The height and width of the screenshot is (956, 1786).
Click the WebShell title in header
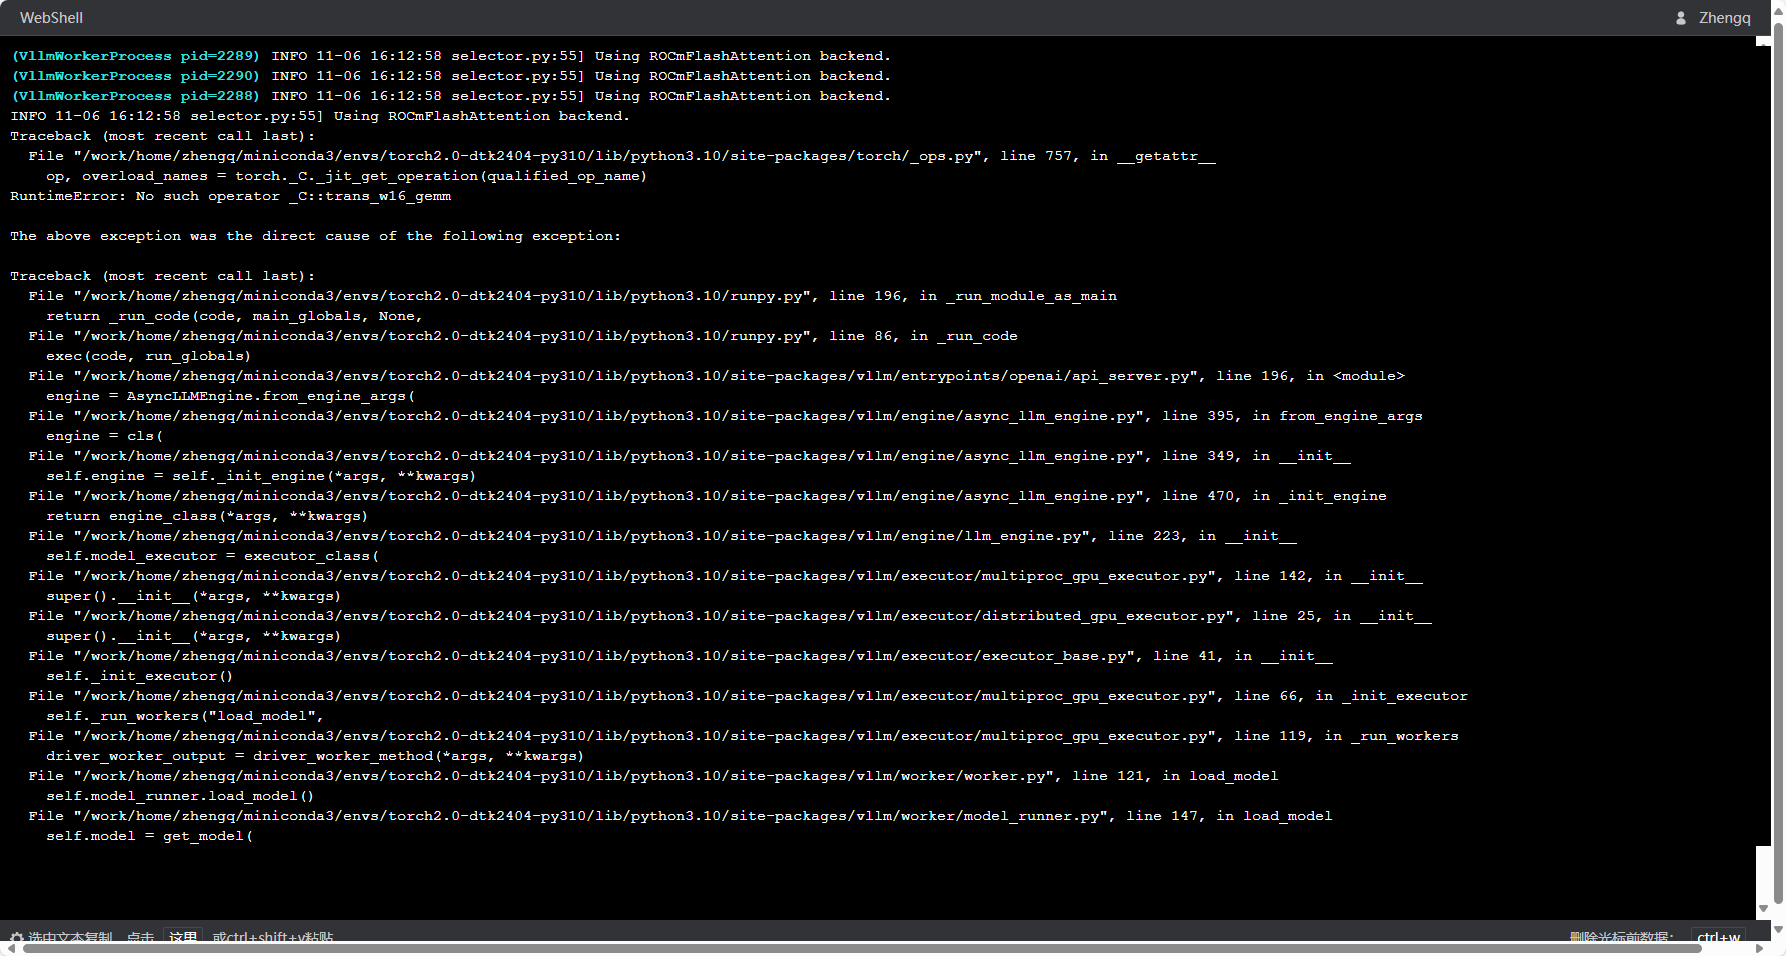(x=51, y=18)
